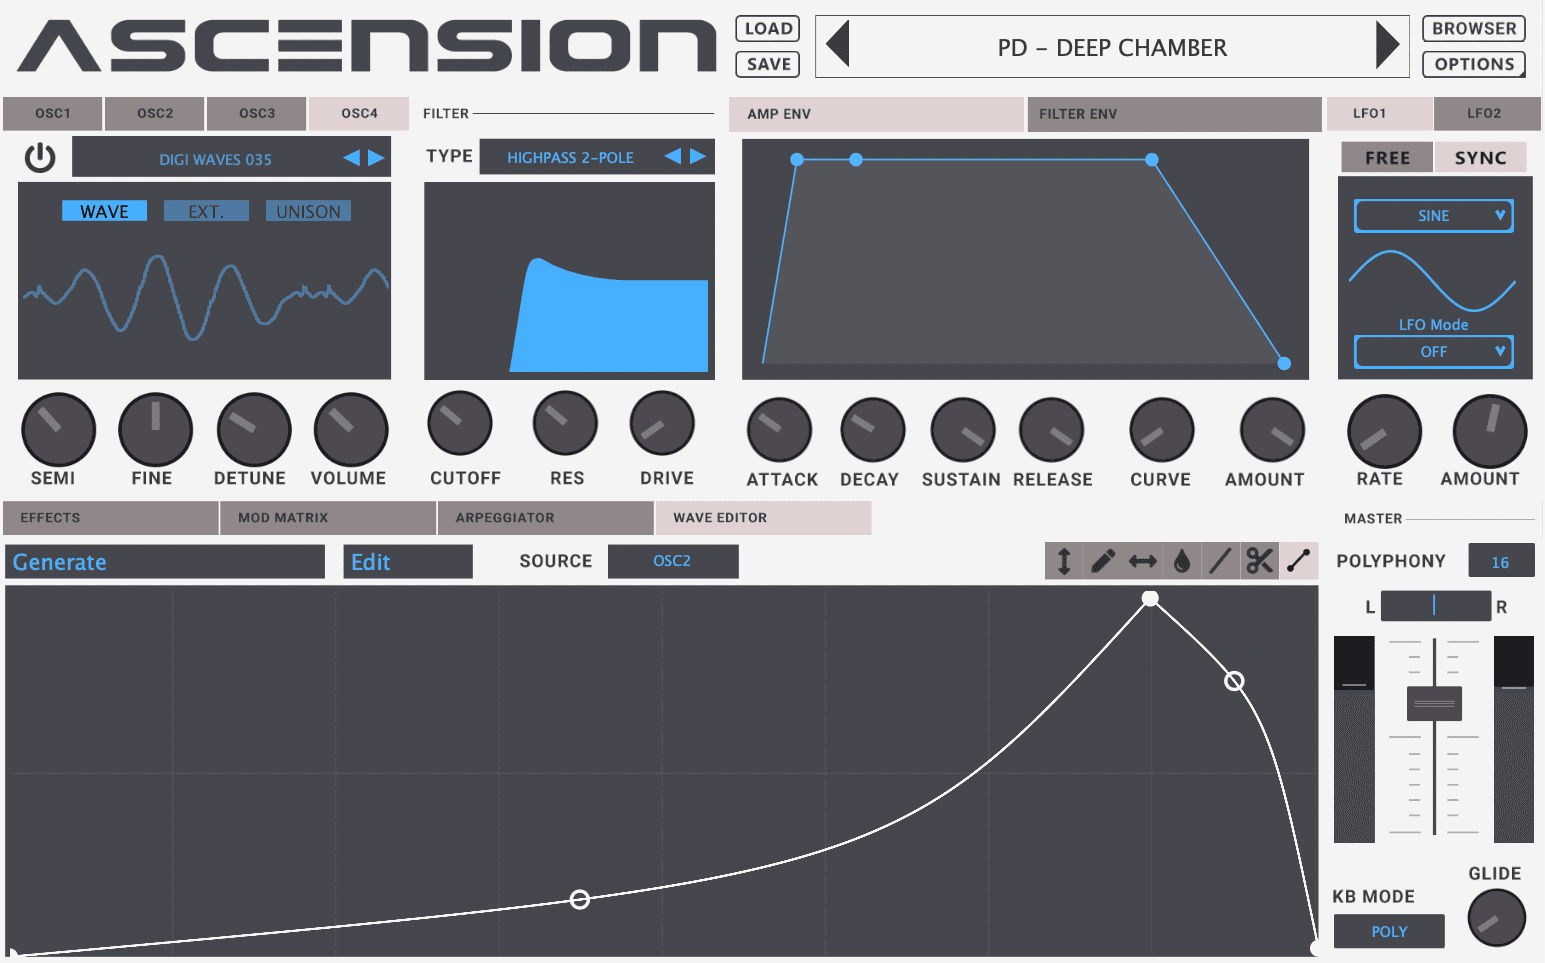Viewport: 1545px width, 963px height.
Task: Click the envelope SUSTAIN knob
Action: pyautogui.click(x=963, y=430)
